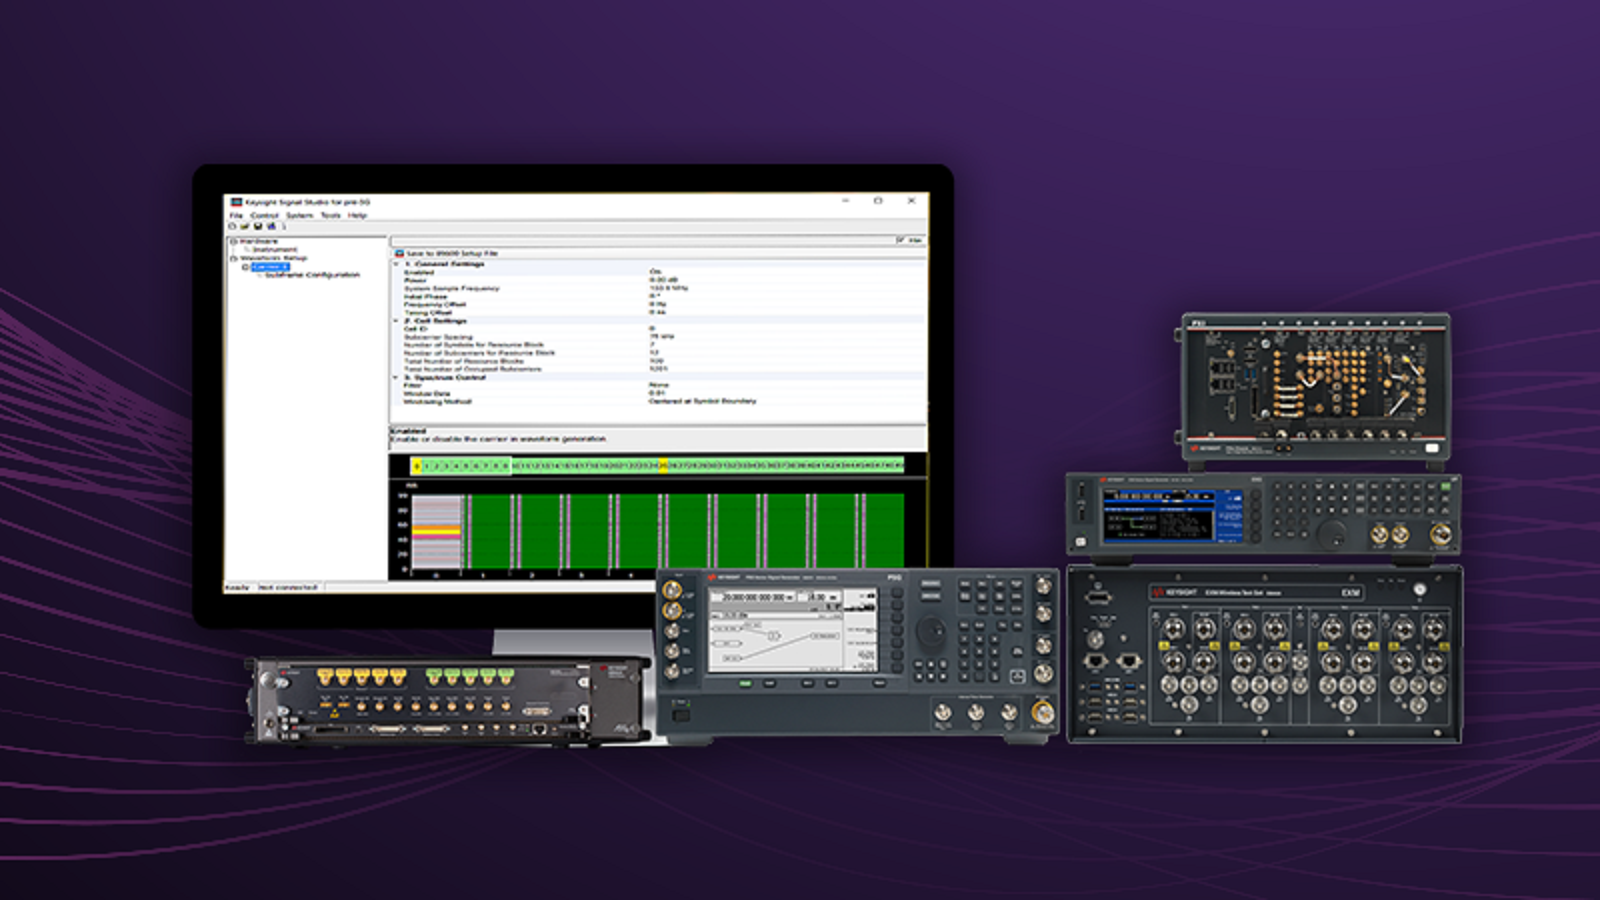This screenshot has width=1600, height=900.
Task: Select yellow subframe 25 in the strip
Action: coord(663,466)
